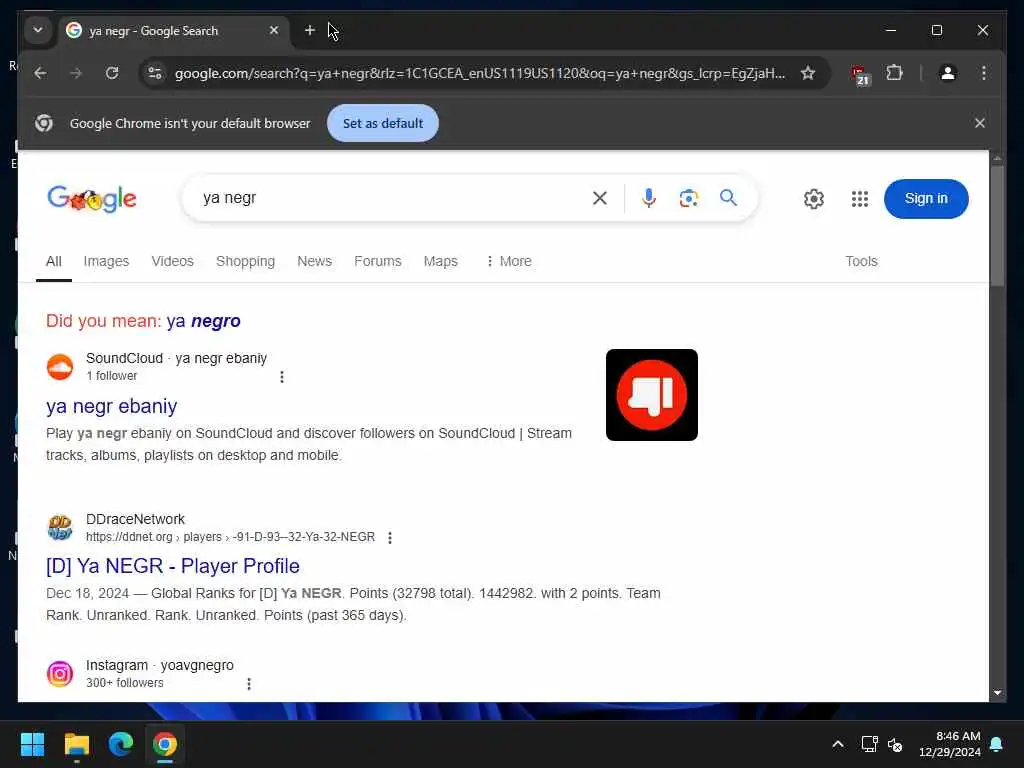The height and width of the screenshot is (768, 1024).
Task: Click the SoundCloud result thumbnail image
Action: click(652, 395)
